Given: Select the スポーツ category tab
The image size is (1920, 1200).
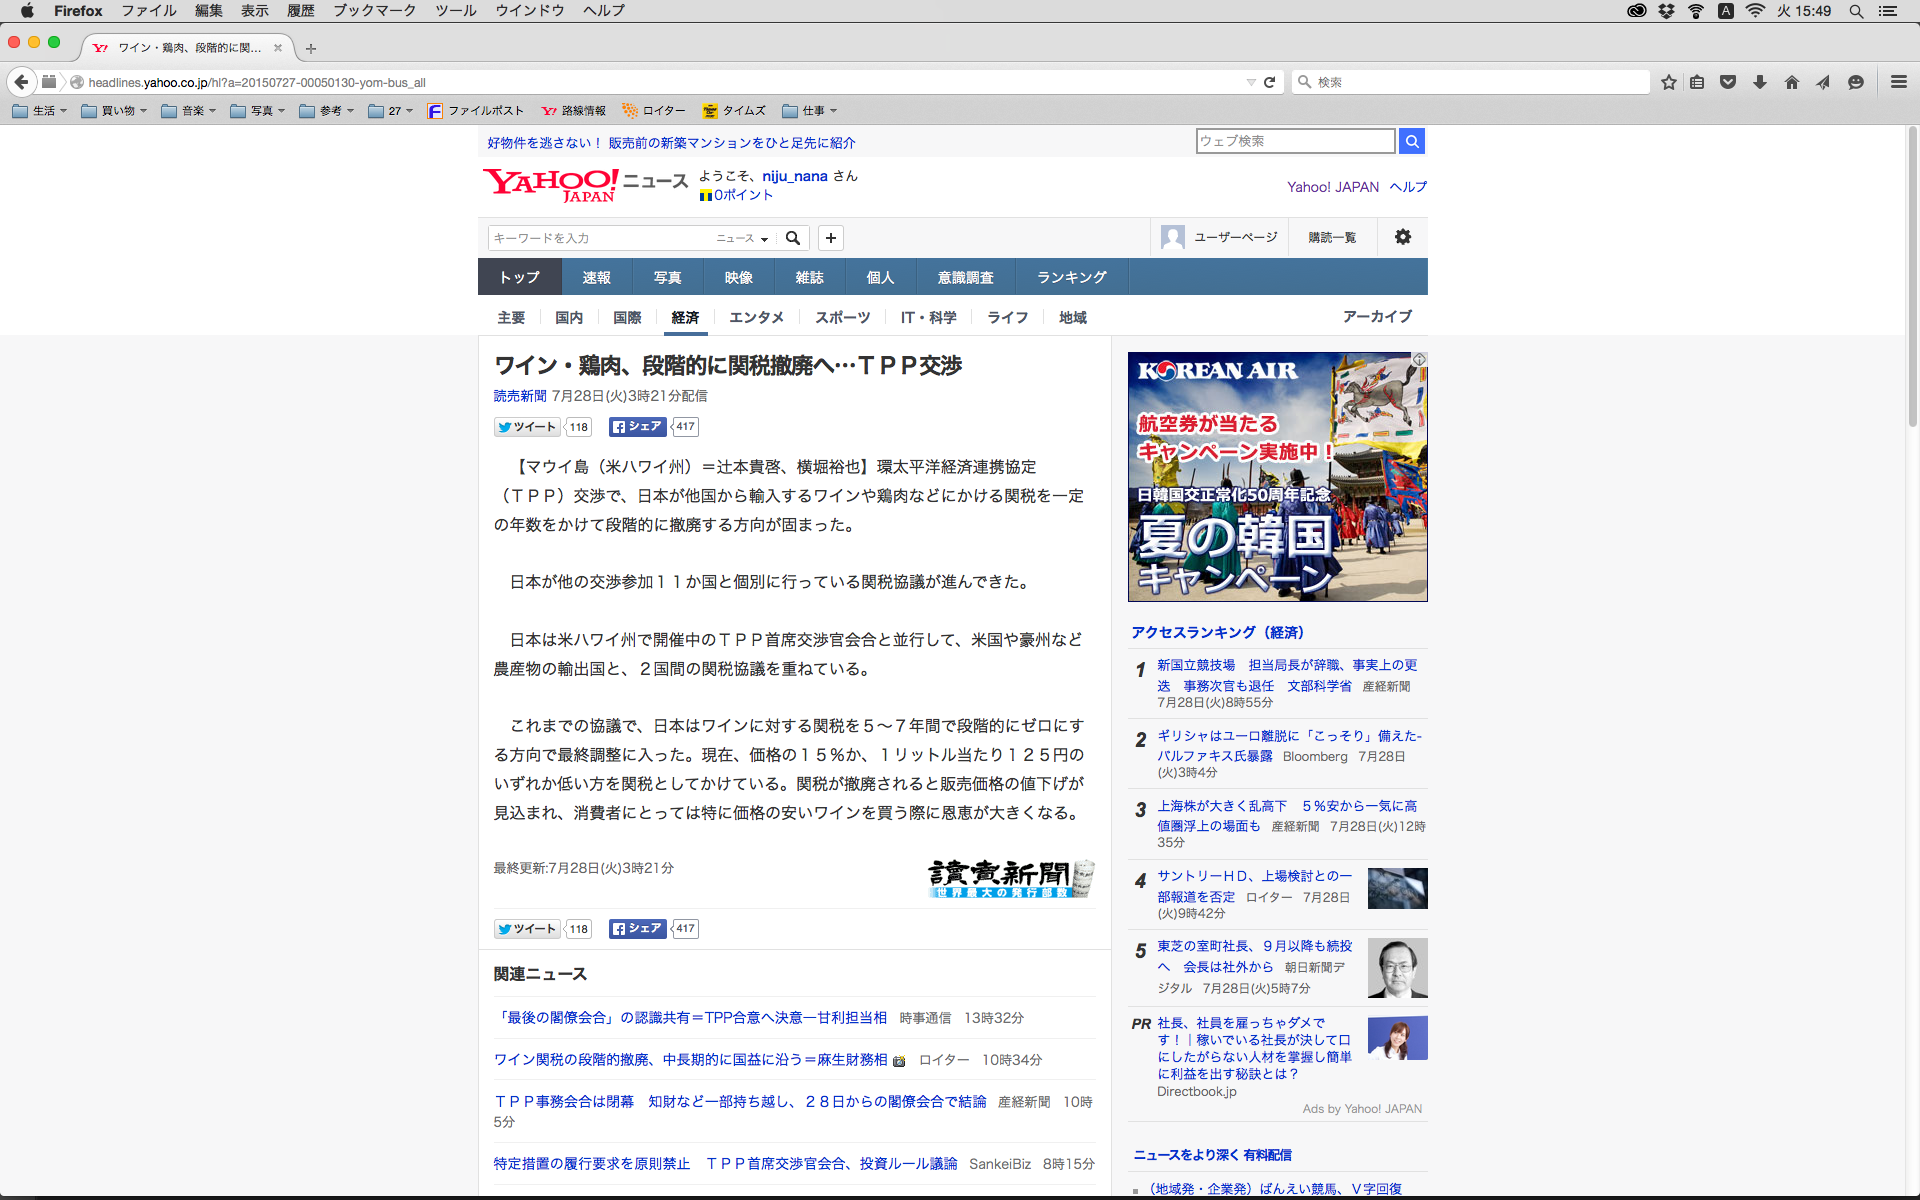Looking at the screenshot, I should (x=842, y=317).
